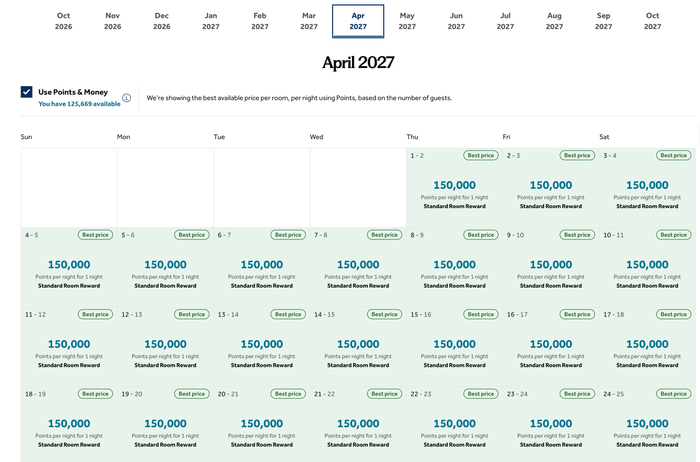
Task: Select the April 15 - 16 night cell
Action: (x=454, y=346)
